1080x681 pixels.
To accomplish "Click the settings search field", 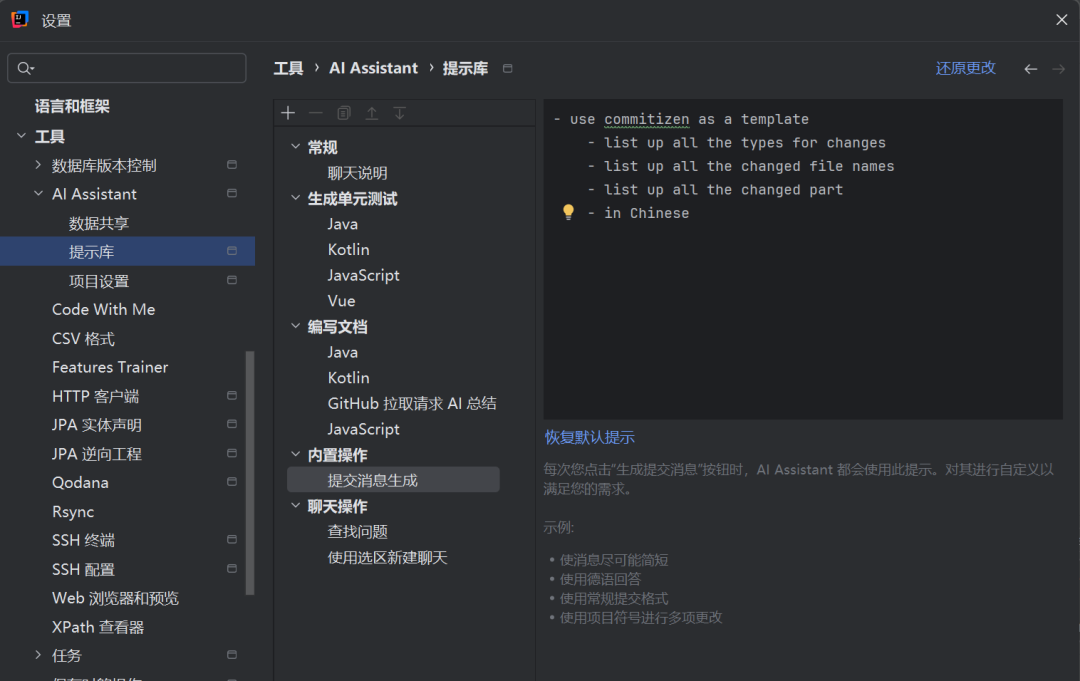I will point(127,68).
